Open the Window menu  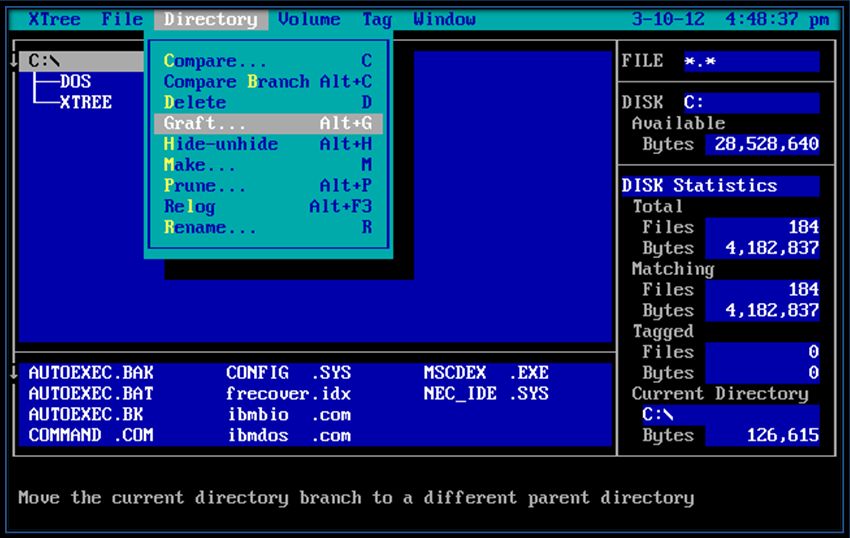[x=444, y=20]
